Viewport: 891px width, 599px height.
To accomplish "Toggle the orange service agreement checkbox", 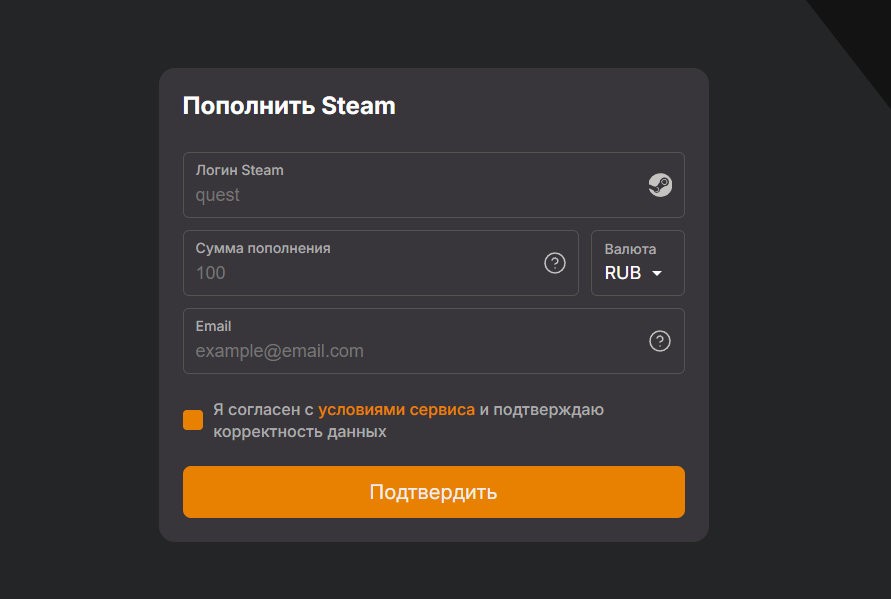I will 193,420.
